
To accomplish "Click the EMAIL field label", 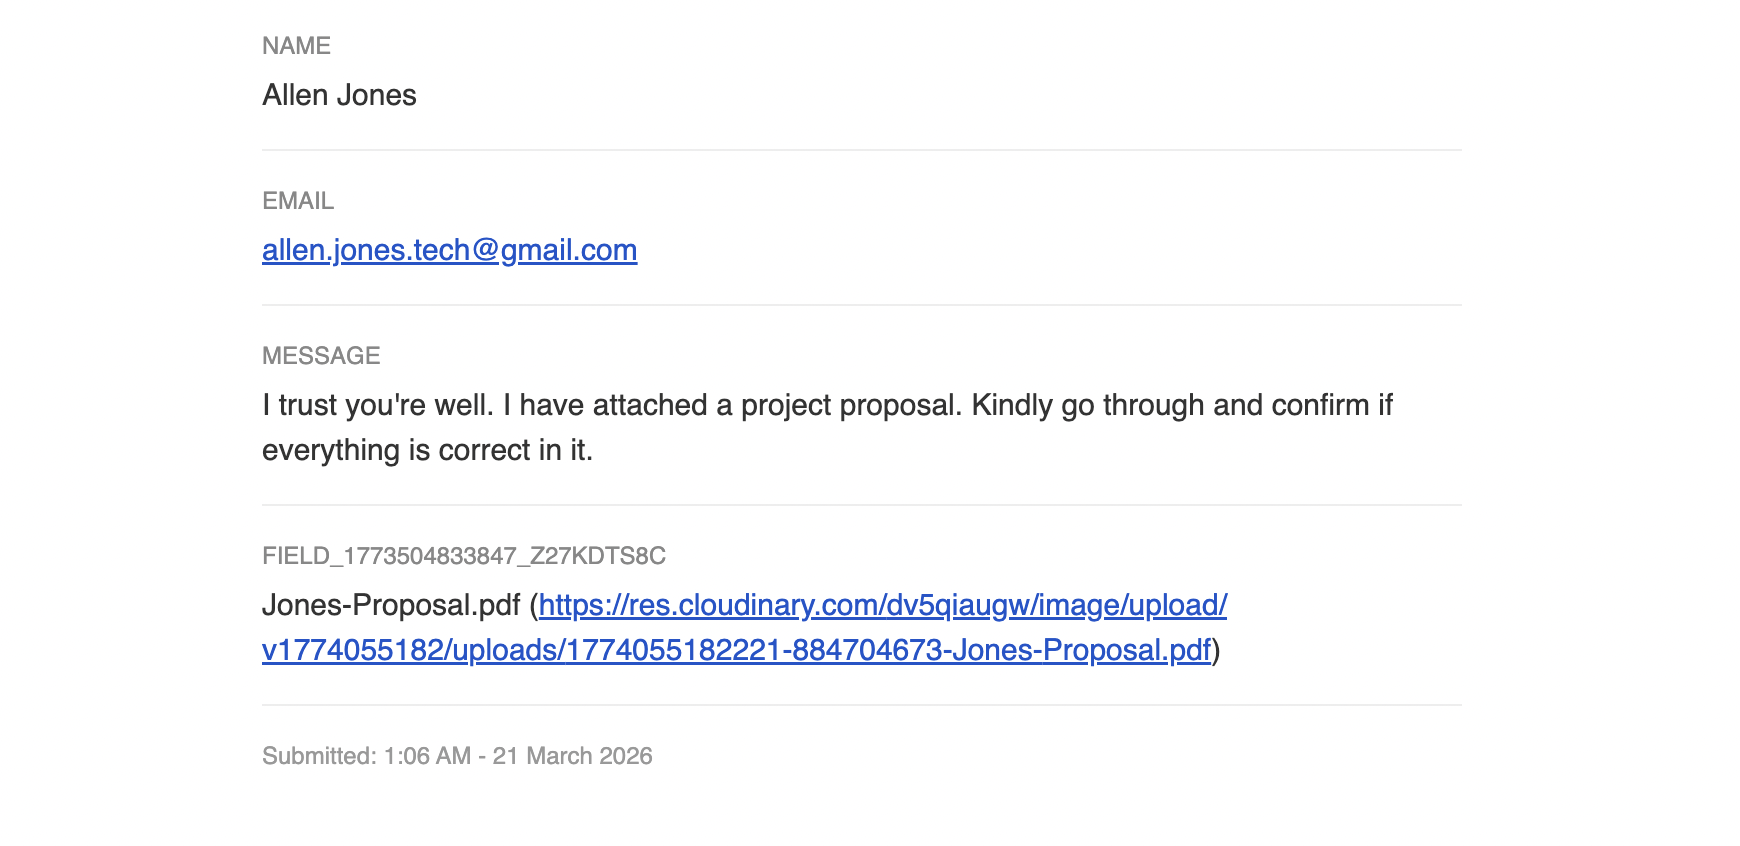I will pos(298,201).
